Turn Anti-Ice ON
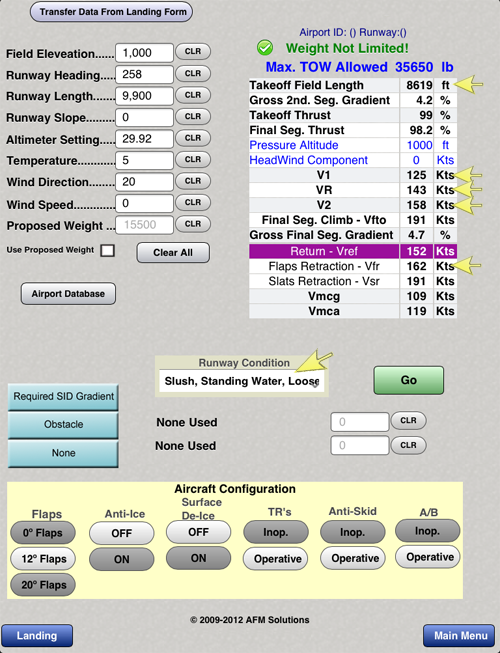 [x=122, y=559]
